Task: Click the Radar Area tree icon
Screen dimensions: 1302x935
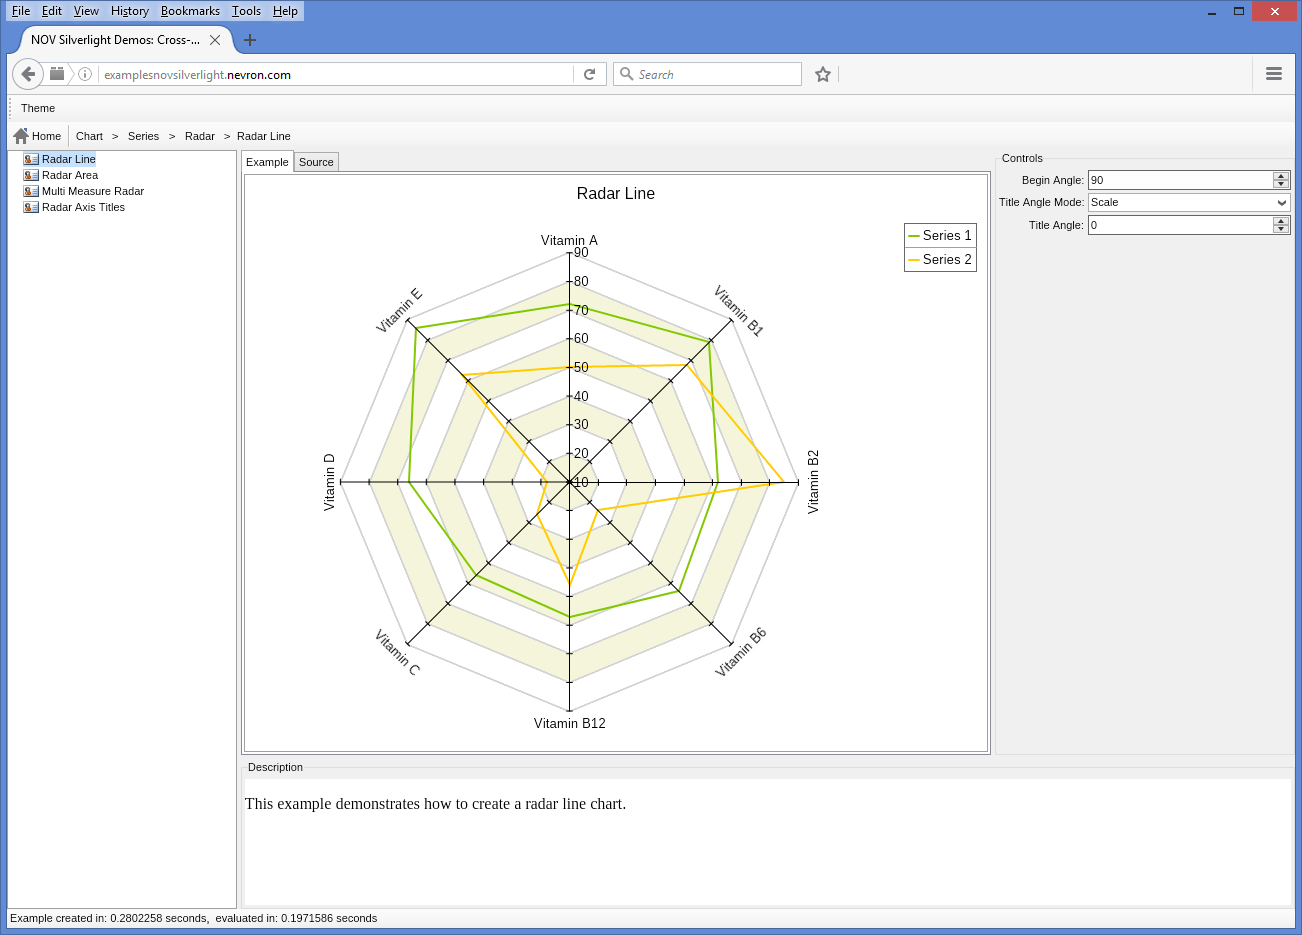Action: pyautogui.click(x=31, y=175)
